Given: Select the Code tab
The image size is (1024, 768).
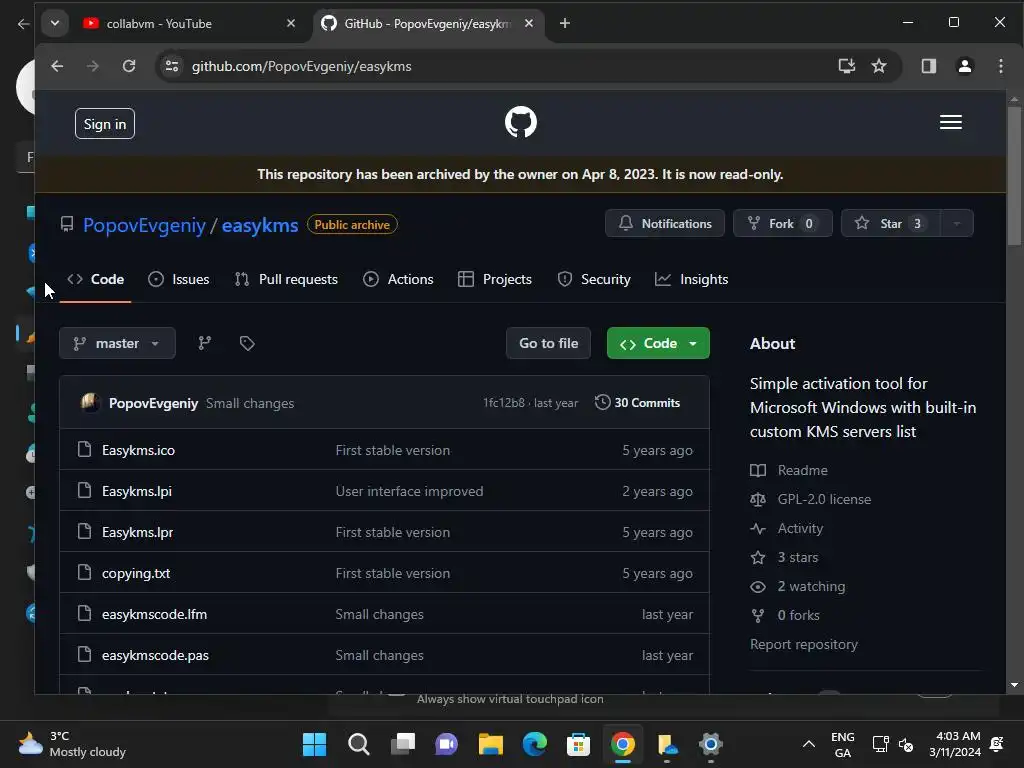Looking at the screenshot, I should (95, 279).
